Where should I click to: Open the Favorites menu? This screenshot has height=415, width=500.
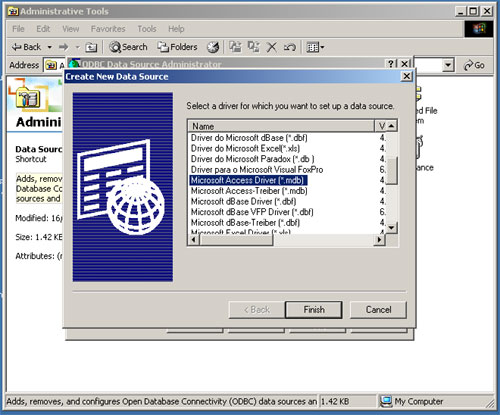[108, 29]
